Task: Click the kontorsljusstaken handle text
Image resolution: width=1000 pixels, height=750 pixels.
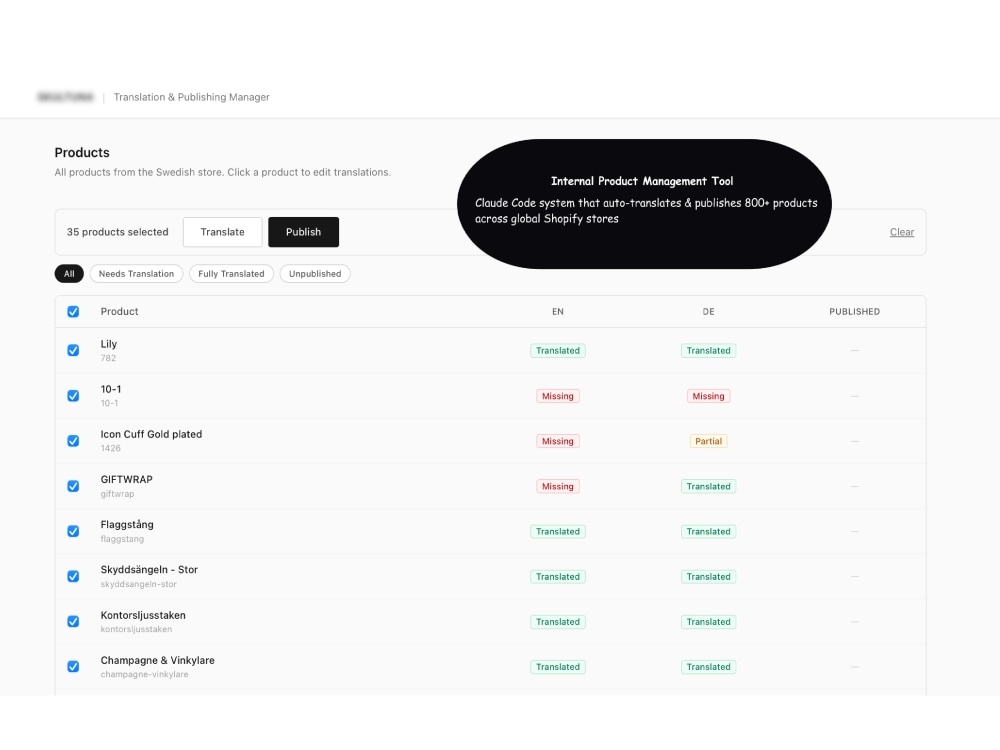Action: [x=136, y=629]
